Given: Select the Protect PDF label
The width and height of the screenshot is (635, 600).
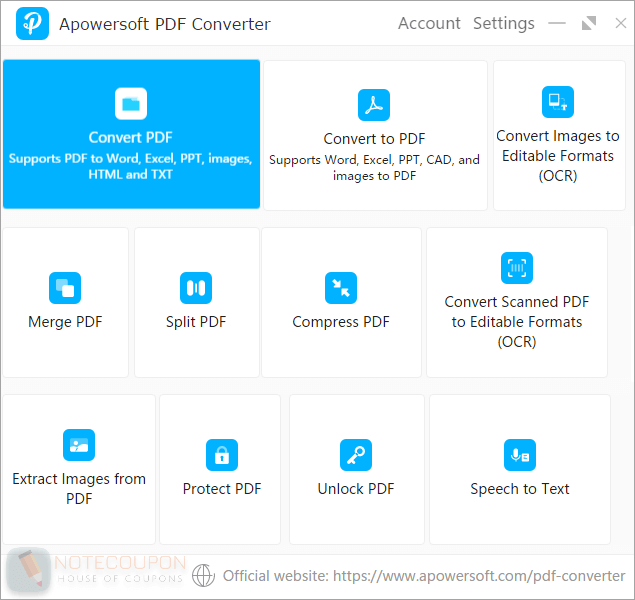Looking at the screenshot, I should coord(222,489).
